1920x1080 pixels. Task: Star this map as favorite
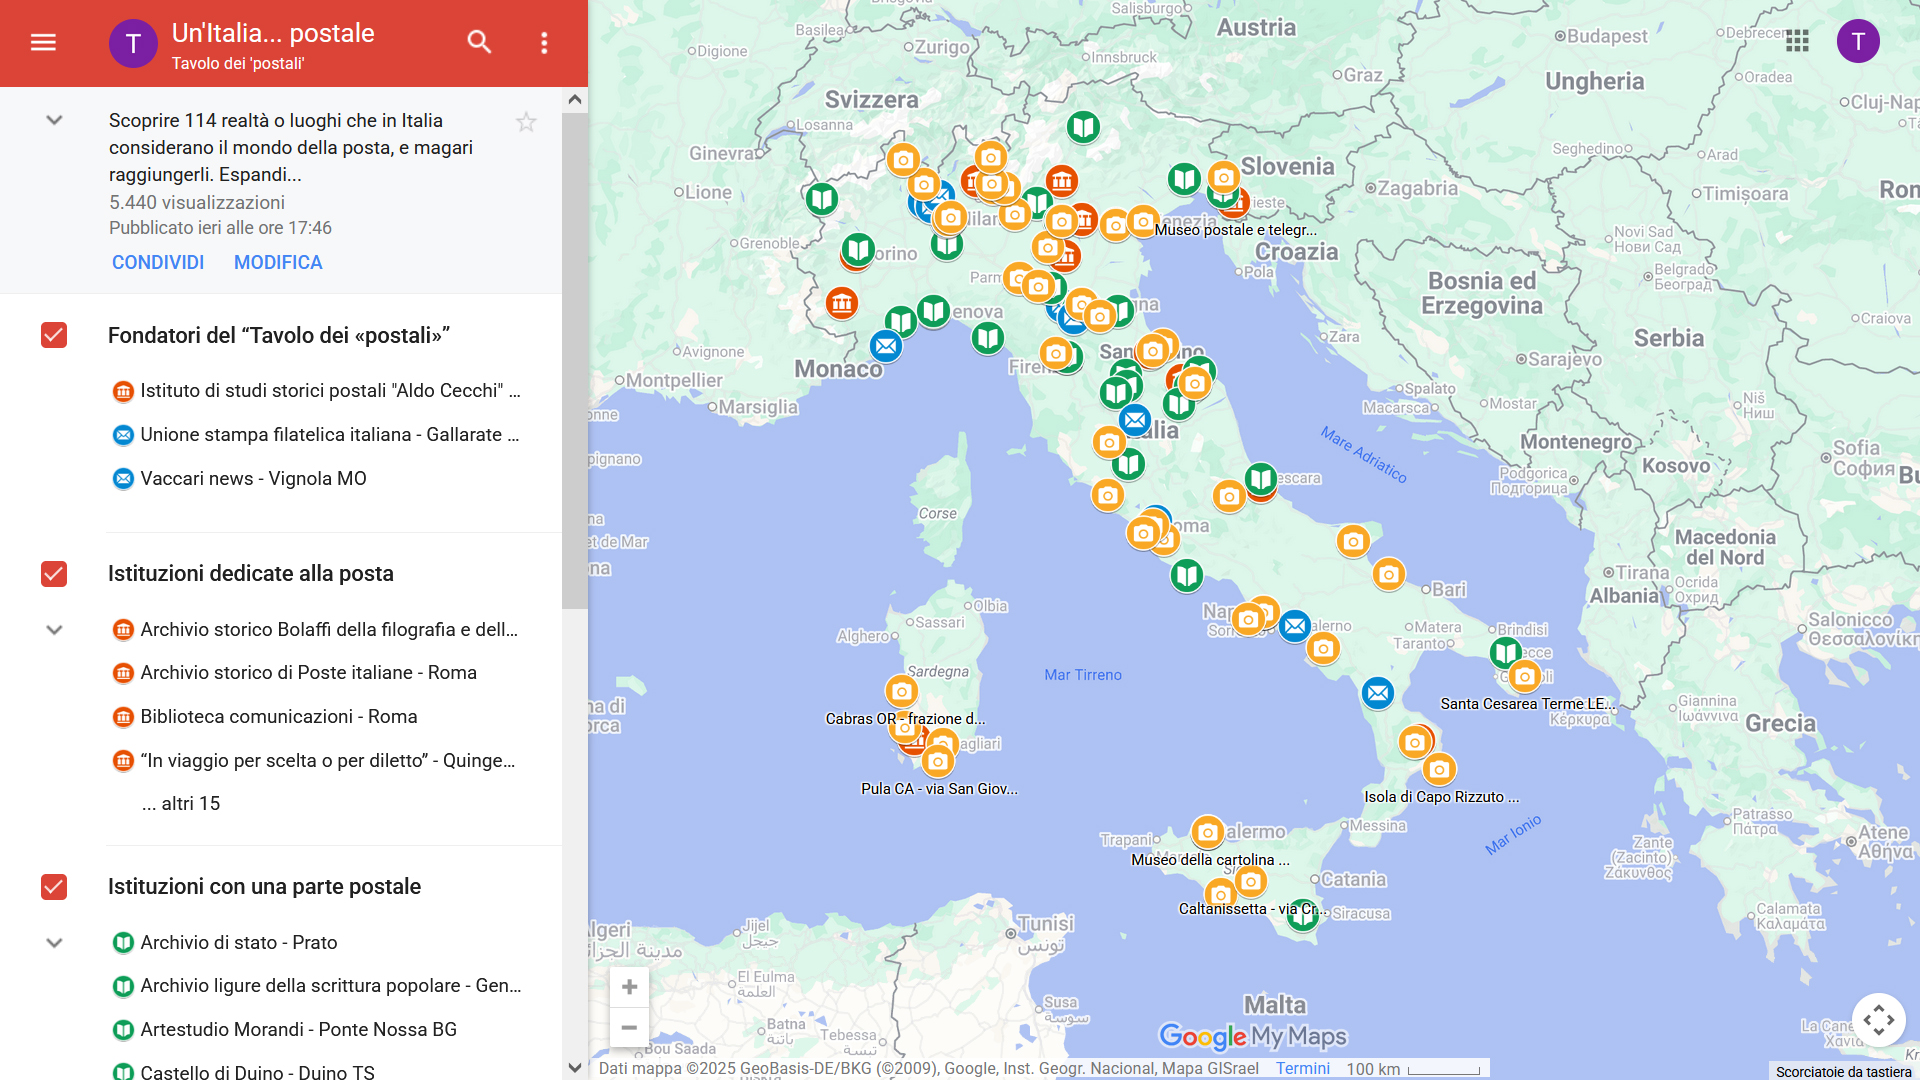pyautogui.click(x=526, y=122)
